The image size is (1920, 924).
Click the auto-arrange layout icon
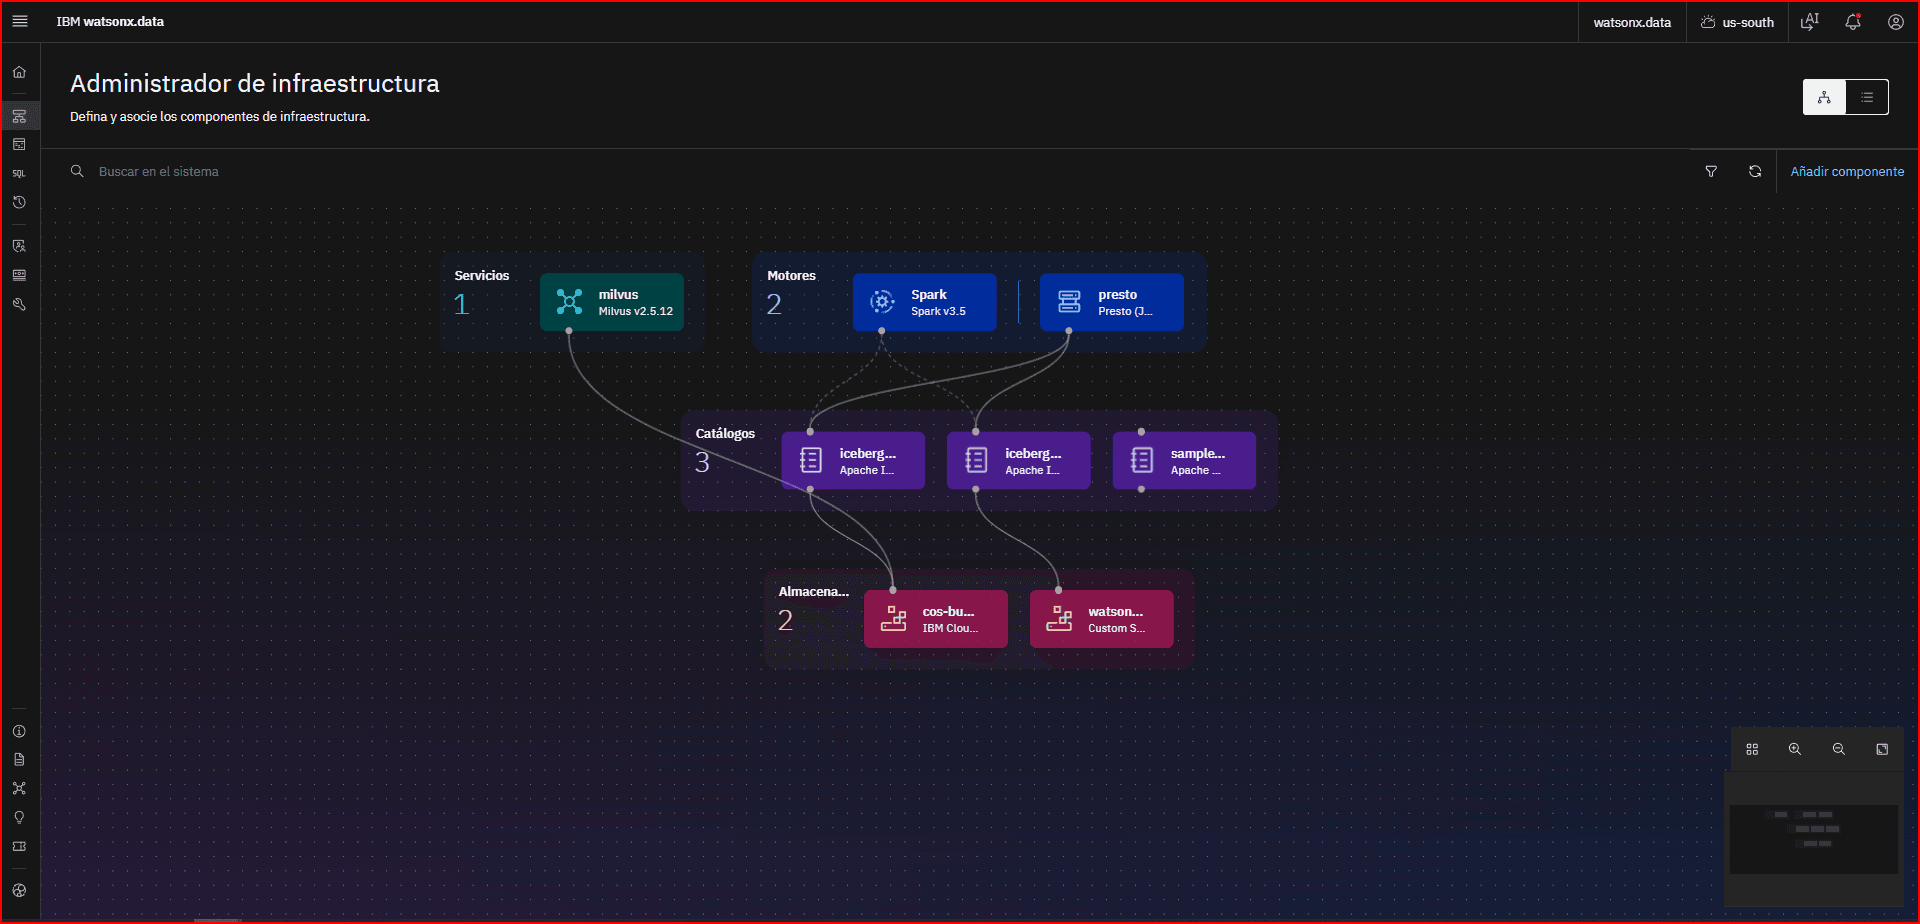[1752, 749]
